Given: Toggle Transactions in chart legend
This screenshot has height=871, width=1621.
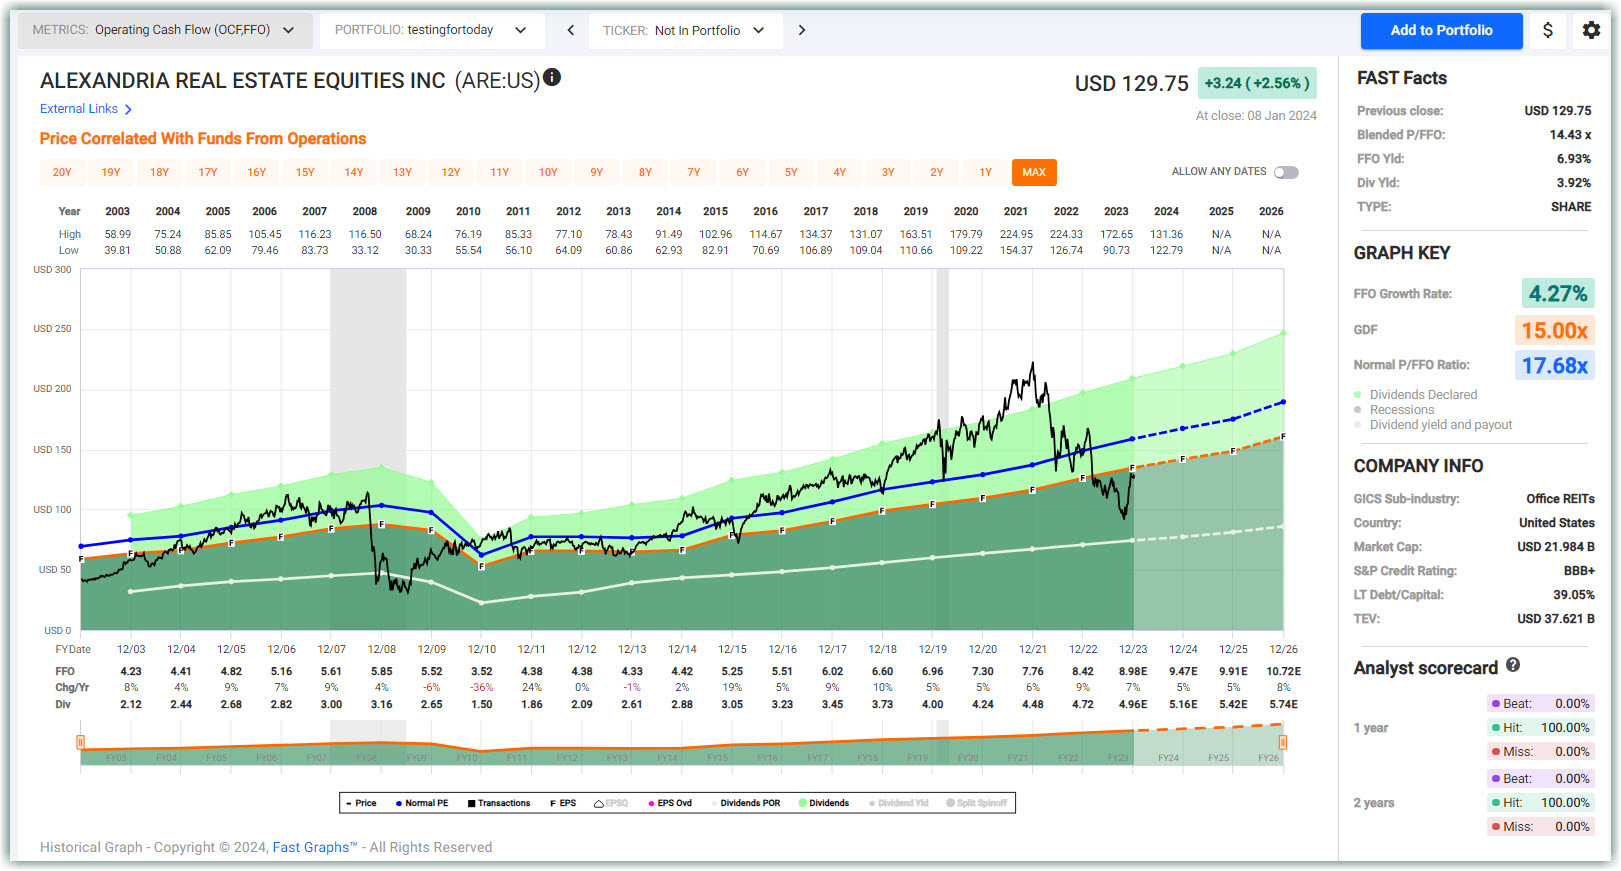Looking at the screenshot, I should [499, 803].
